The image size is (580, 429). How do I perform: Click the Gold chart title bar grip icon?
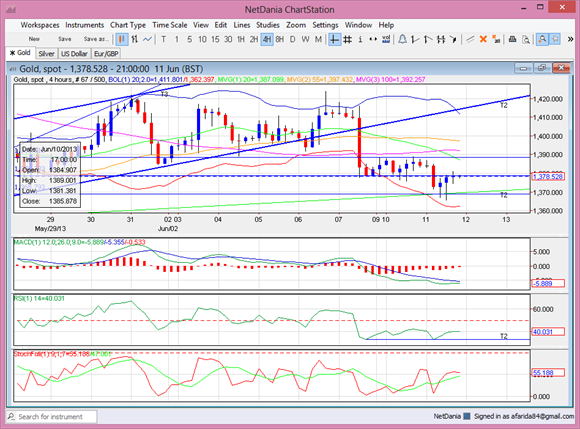pos(13,69)
